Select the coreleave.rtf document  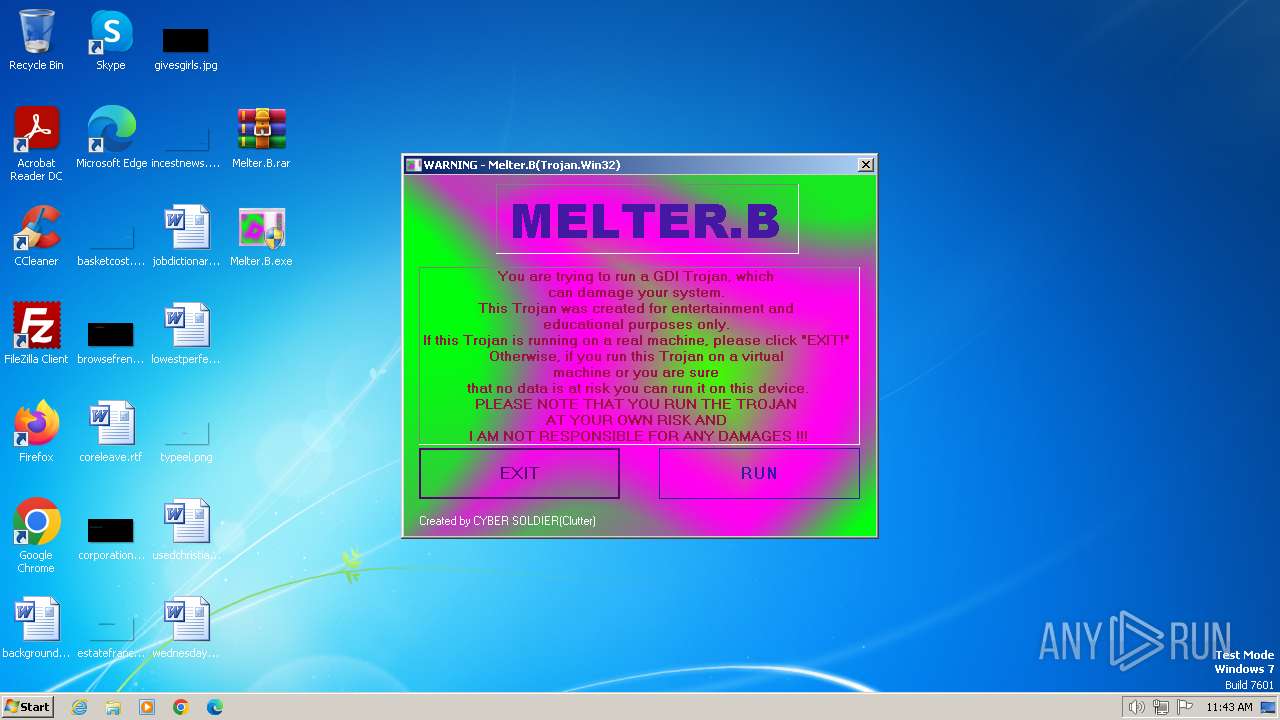[x=111, y=432]
